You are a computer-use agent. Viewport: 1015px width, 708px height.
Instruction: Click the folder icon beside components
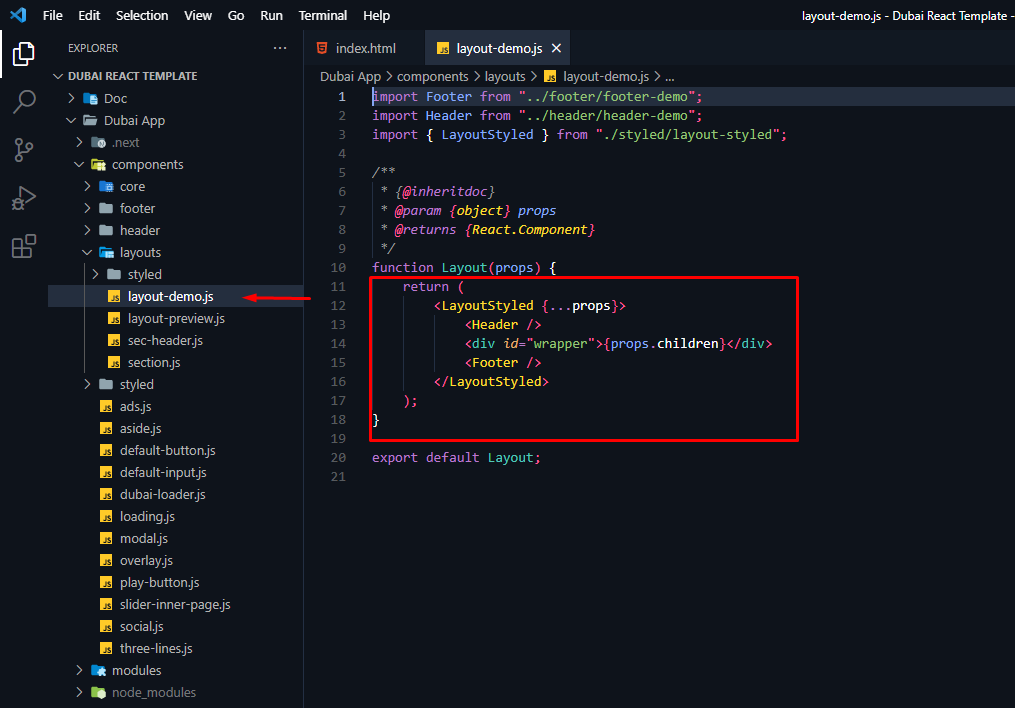point(98,164)
